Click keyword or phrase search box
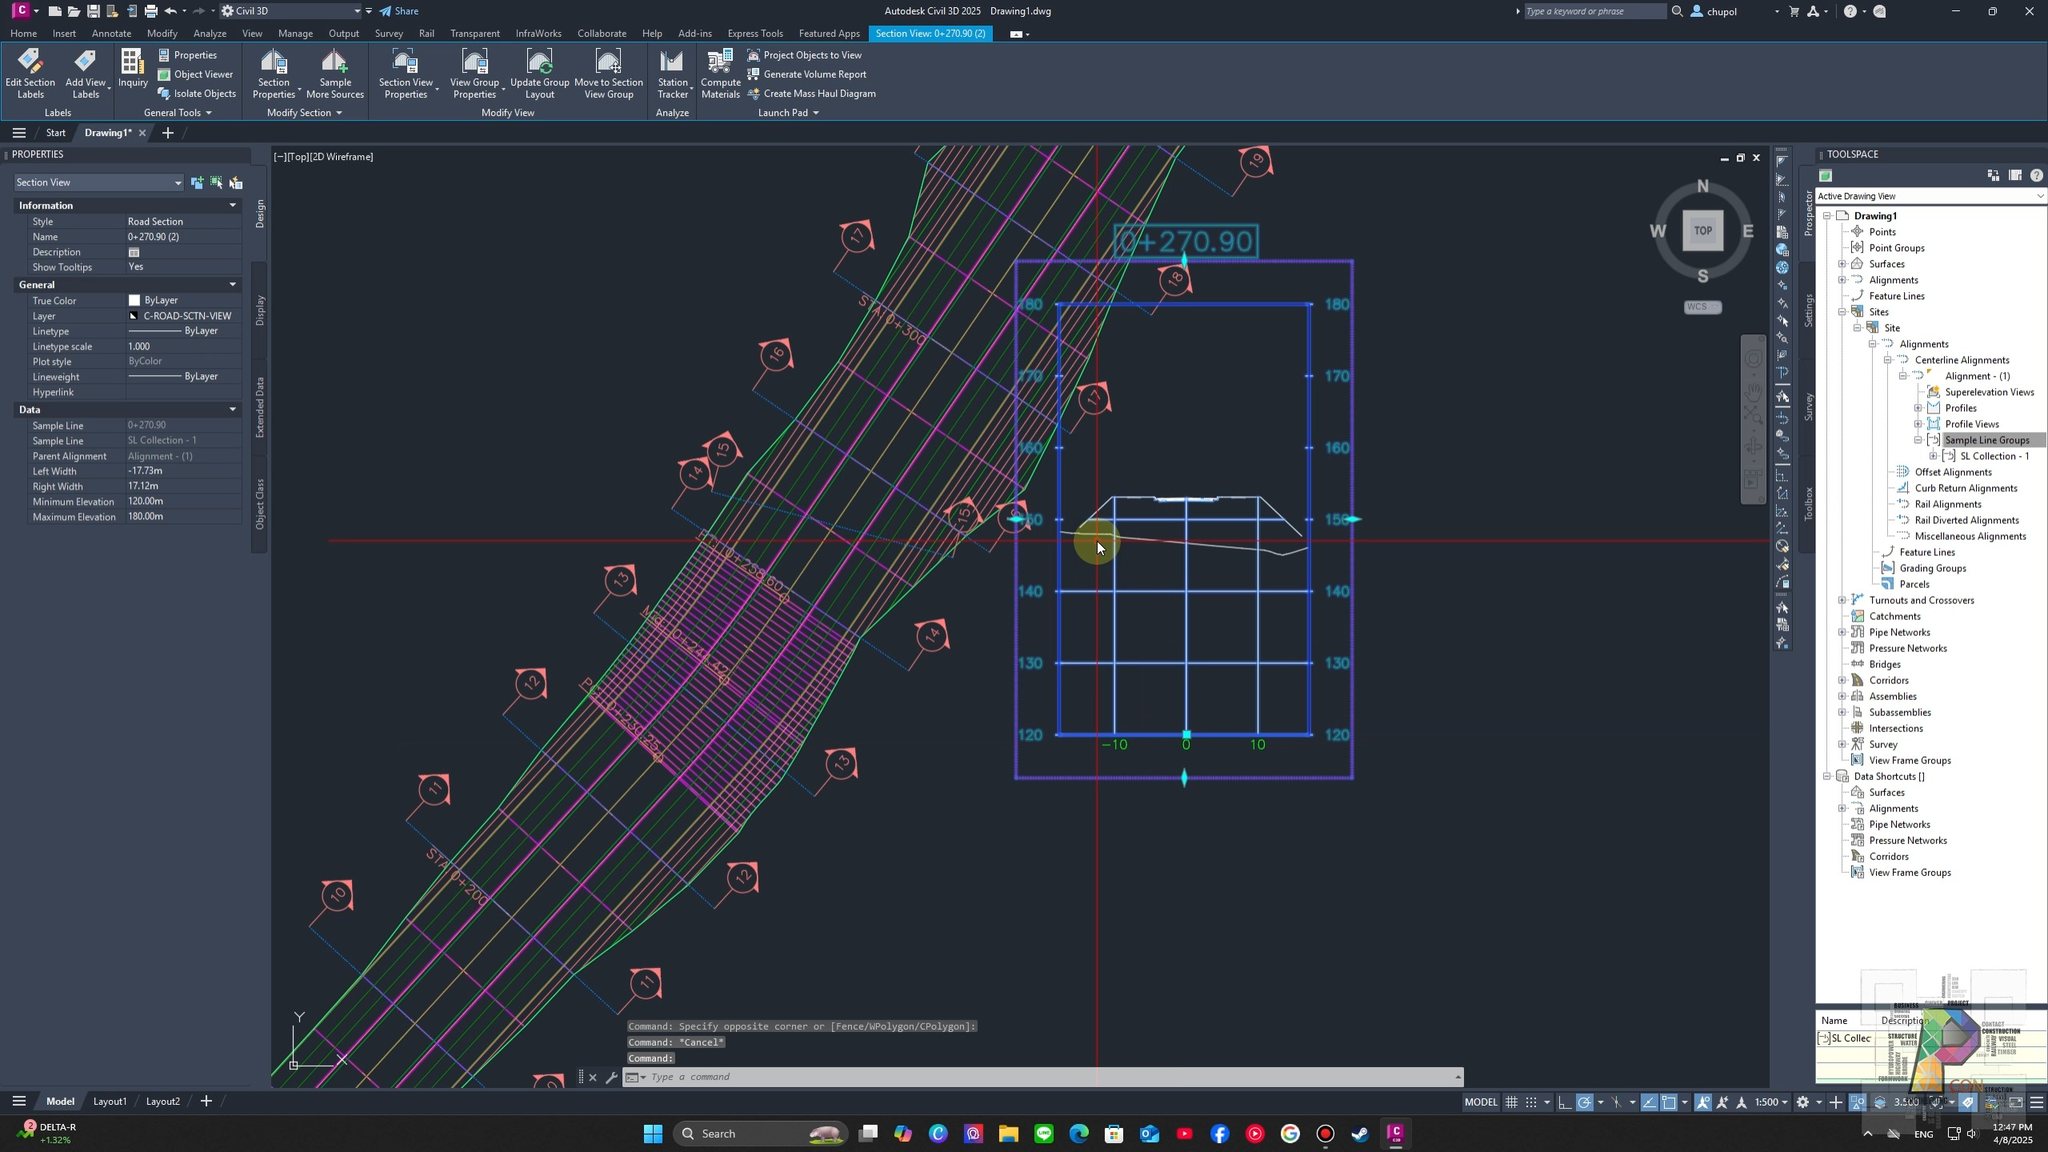 coord(1594,11)
